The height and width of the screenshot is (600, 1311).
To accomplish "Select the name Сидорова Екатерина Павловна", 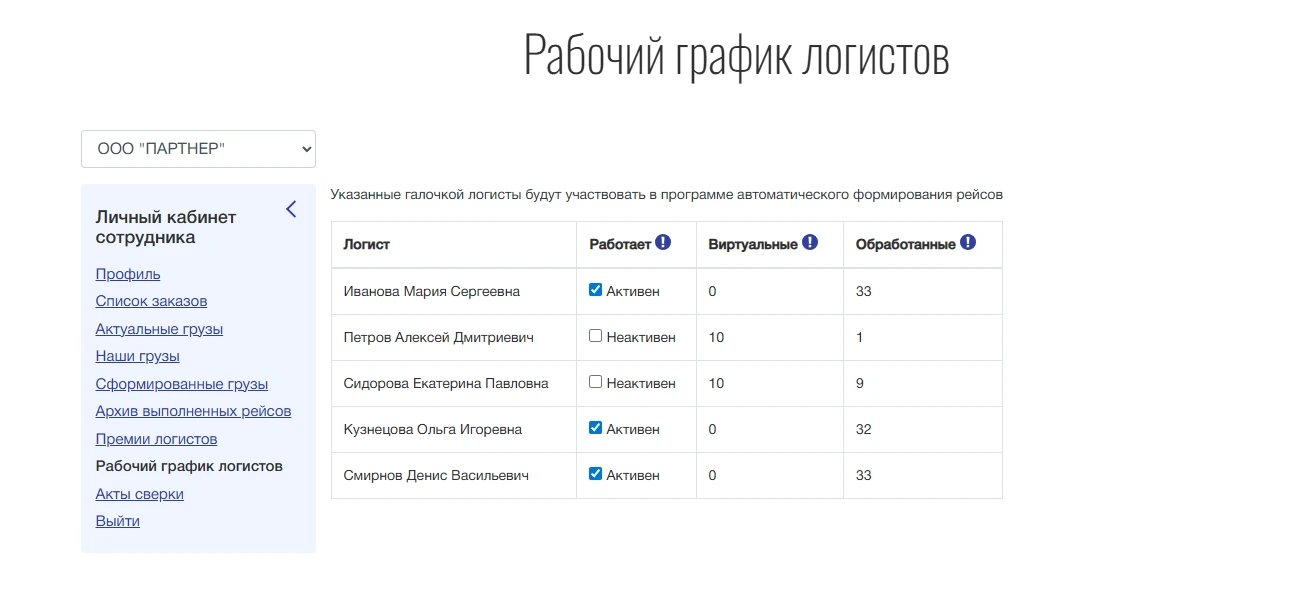I will tap(446, 383).
